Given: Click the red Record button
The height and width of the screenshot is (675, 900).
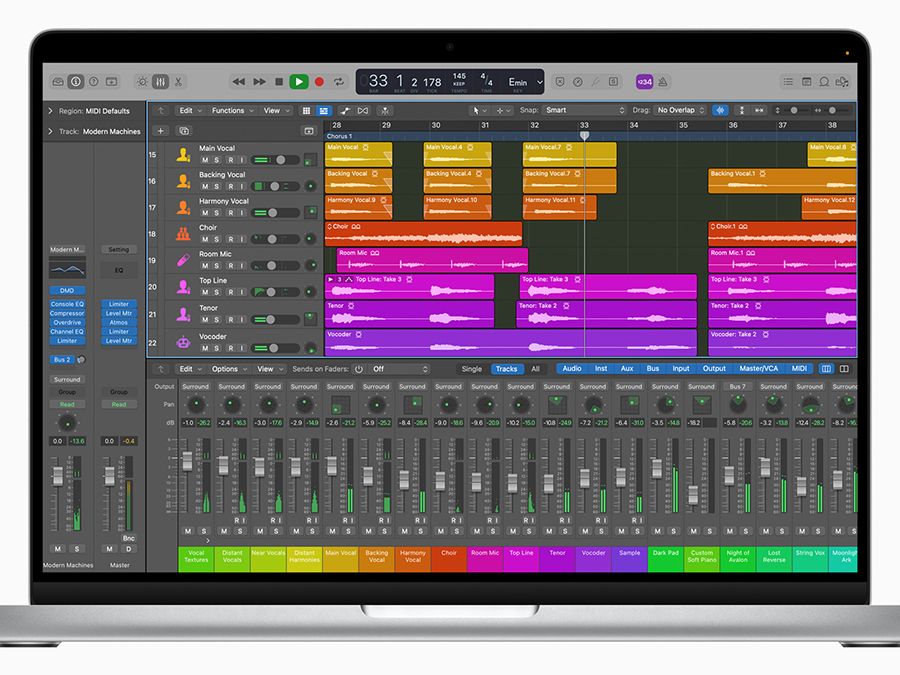Looking at the screenshot, I should (x=319, y=82).
